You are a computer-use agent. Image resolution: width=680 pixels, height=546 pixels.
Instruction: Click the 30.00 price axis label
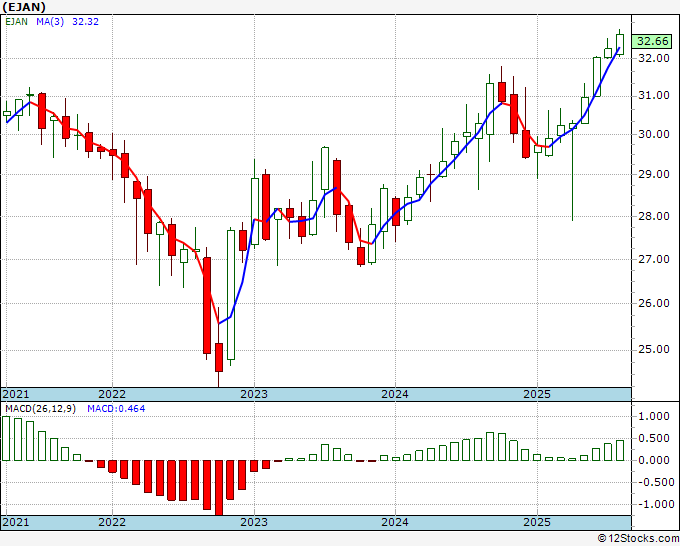click(654, 134)
